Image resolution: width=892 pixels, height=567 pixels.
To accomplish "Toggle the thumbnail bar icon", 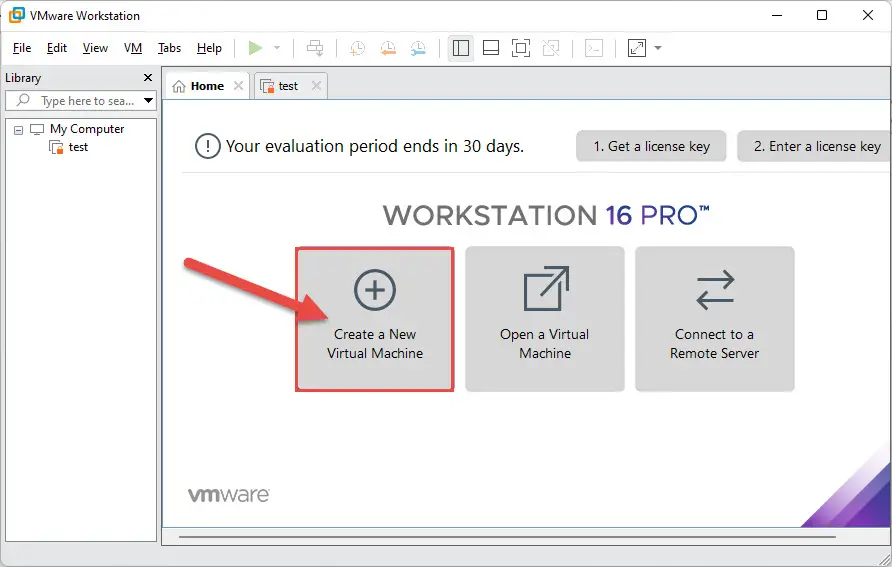I will coord(490,48).
